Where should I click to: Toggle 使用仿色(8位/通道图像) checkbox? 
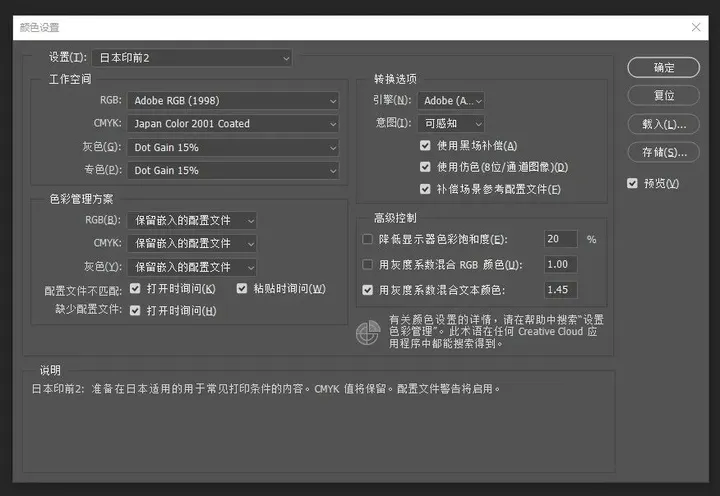[x=425, y=167]
